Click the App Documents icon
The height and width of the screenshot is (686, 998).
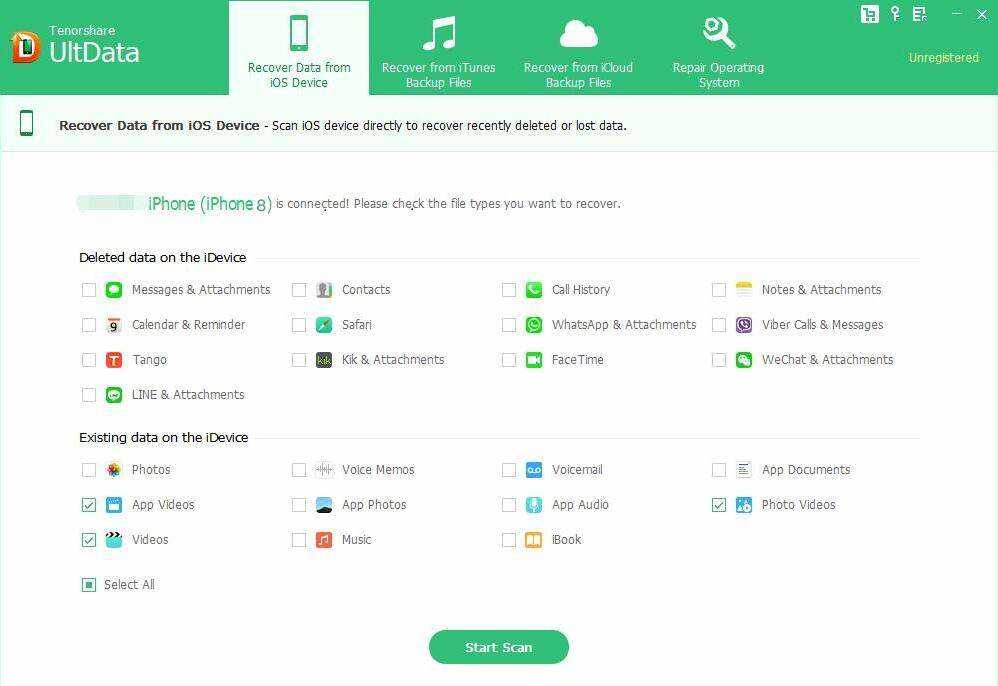[744, 470]
